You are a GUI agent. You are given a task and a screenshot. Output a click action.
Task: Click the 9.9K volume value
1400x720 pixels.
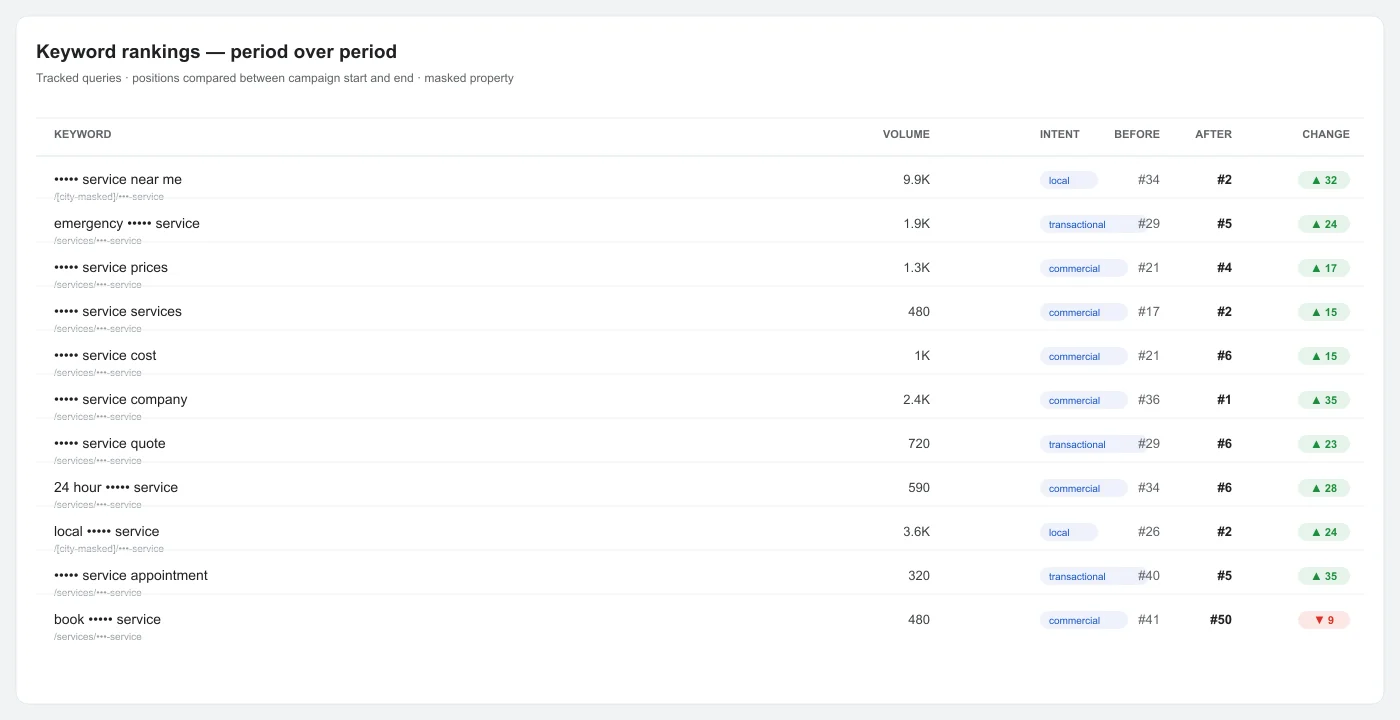click(x=916, y=180)
